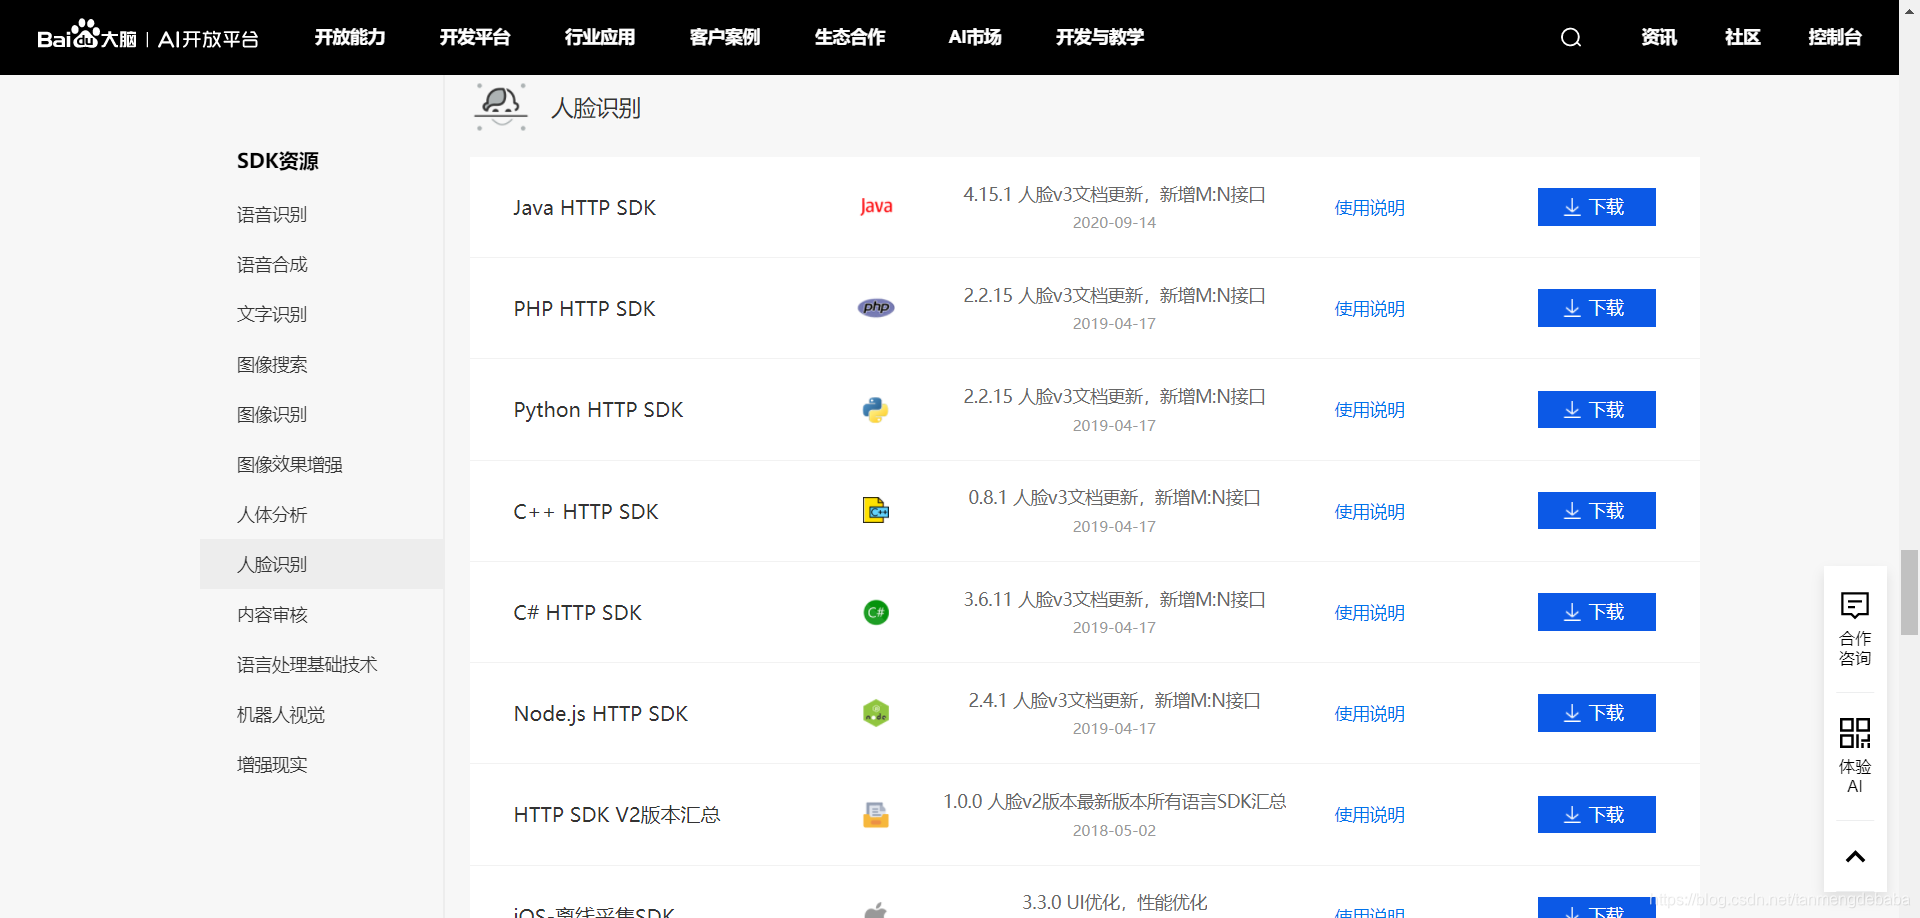Download the Java HTTP SDK
Image resolution: width=1920 pixels, height=918 pixels.
[x=1596, y=207]
